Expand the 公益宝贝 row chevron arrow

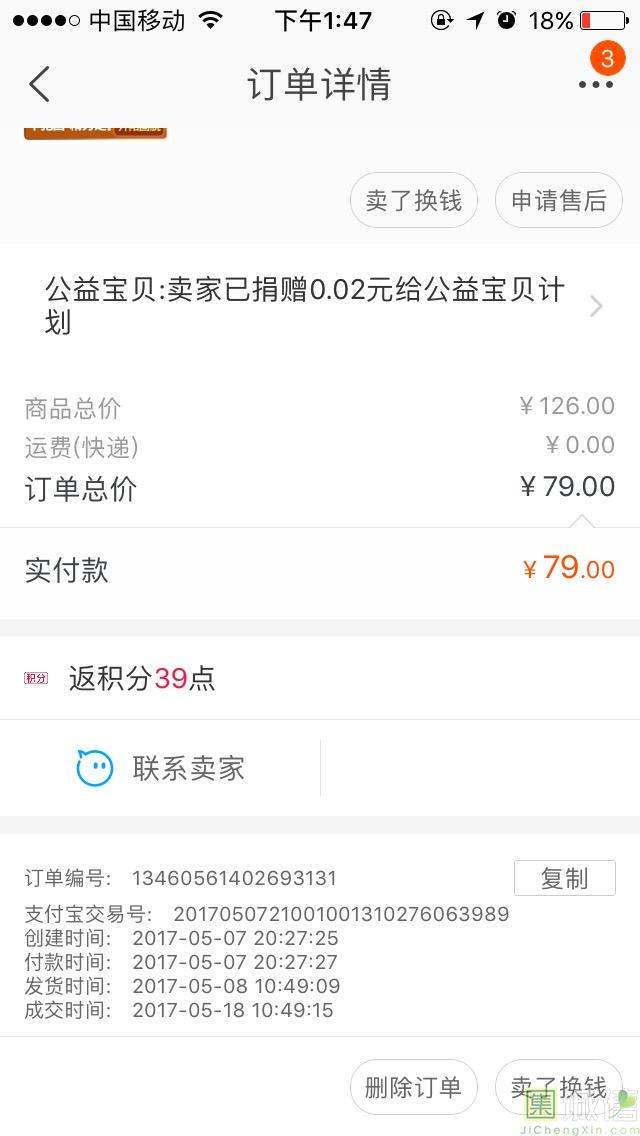coord(596,306)
